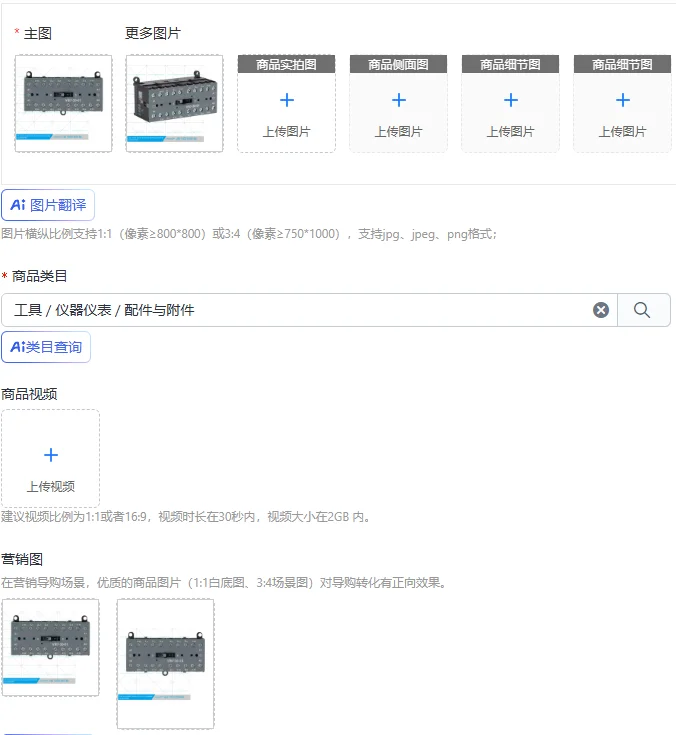
Task: Click the plus icon in last 商品细节图 slot
Action: pyautogui.click(x=623, y=100)
